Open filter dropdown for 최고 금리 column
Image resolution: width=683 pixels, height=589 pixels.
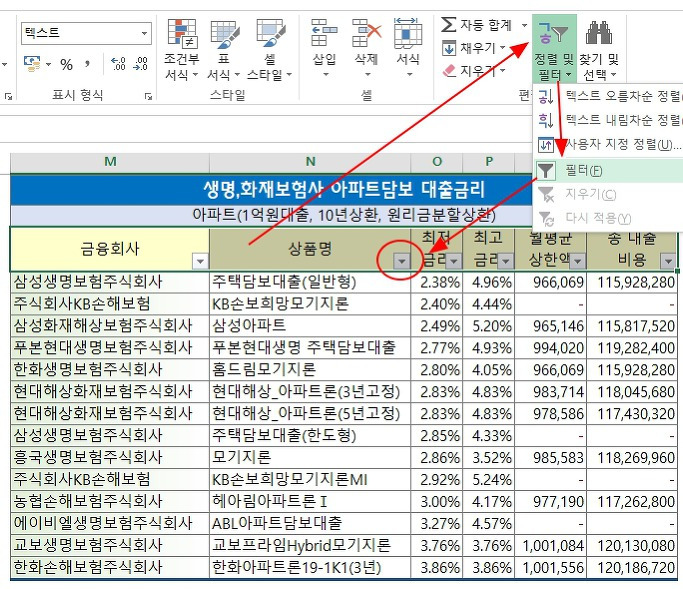505,261
